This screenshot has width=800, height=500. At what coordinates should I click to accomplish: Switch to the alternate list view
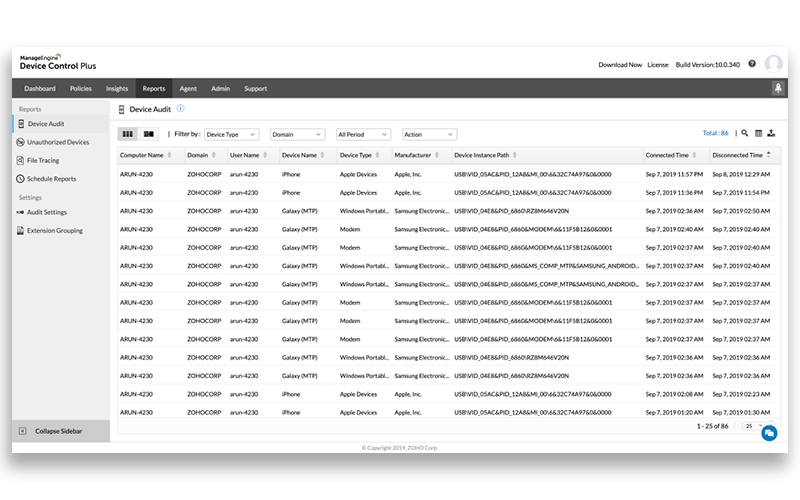[149, 133]
